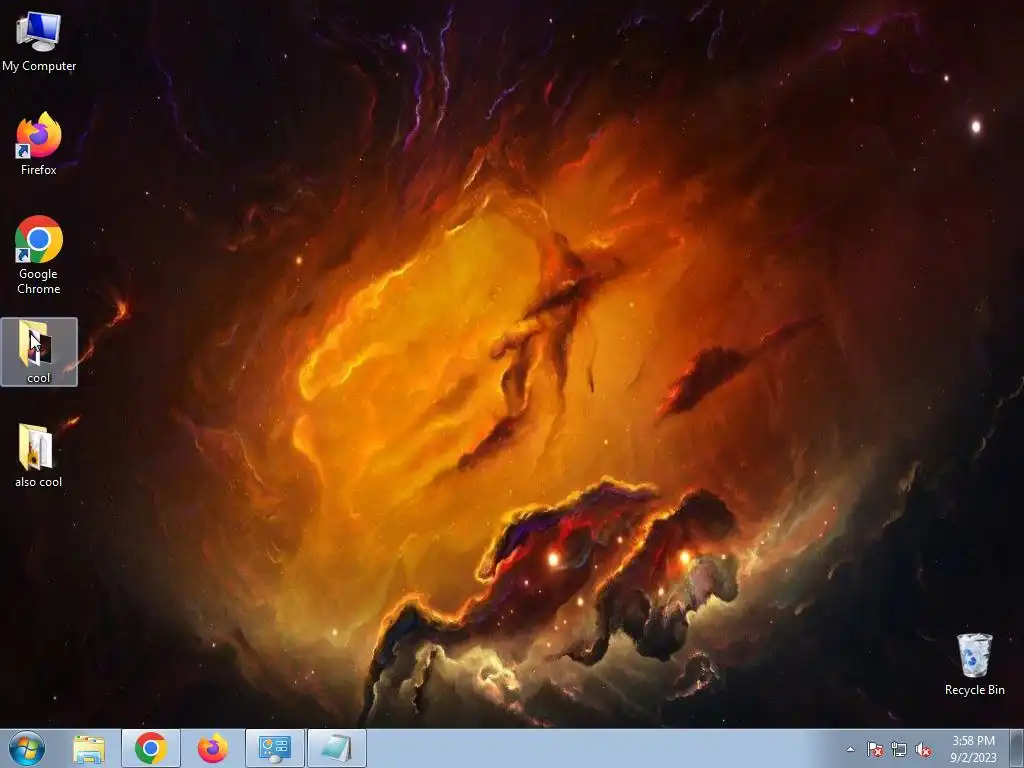The width and height of the screenshot is (1024, 768).
Task: Select the also cool folder
Action: pos(39,456)
